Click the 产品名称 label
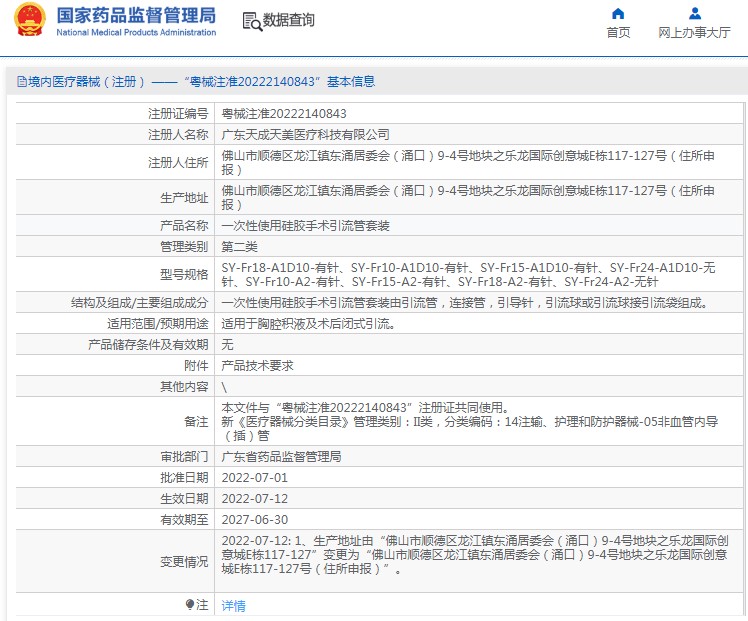The image size is (748, 621). tap(184, 226)
